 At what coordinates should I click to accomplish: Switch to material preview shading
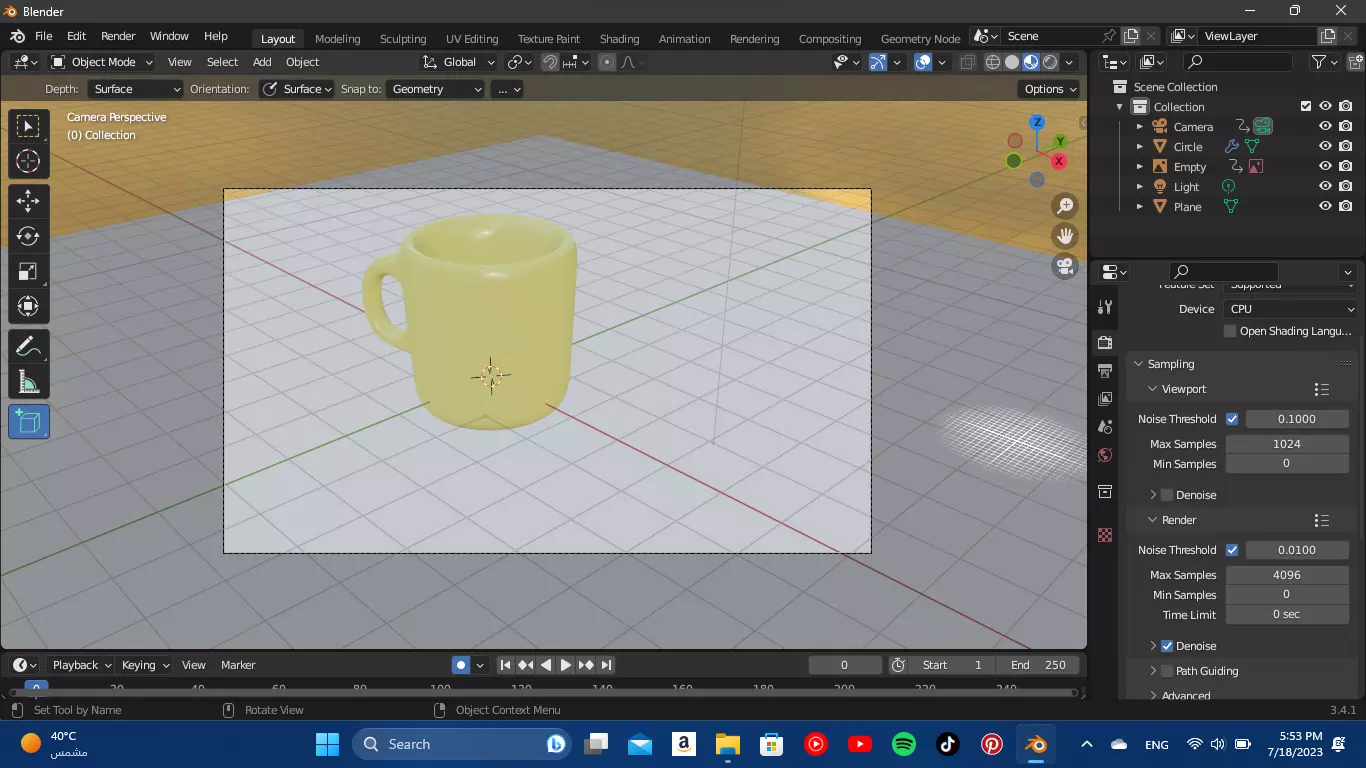(x=1031, y=62)
